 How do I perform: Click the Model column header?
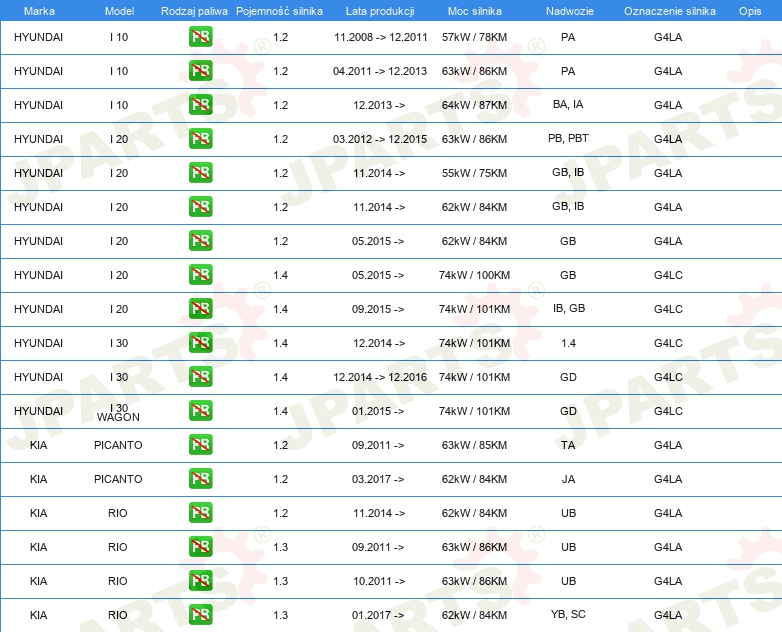(x=119, y=11)
